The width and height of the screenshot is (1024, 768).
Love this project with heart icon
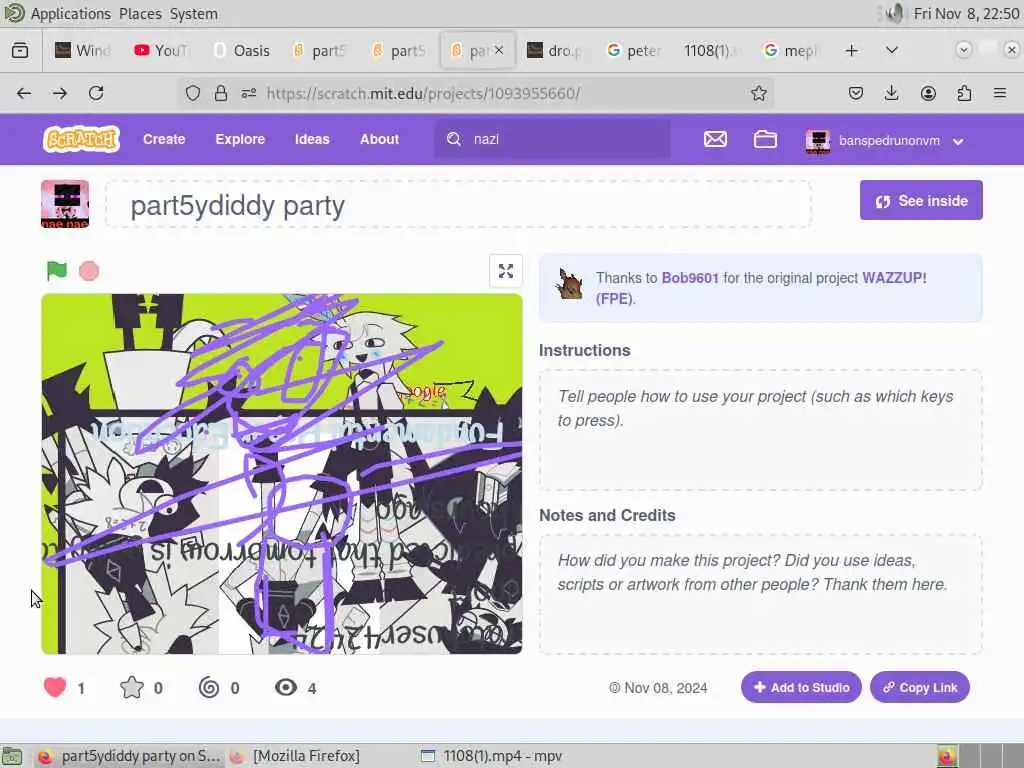[x=55, y=688]
